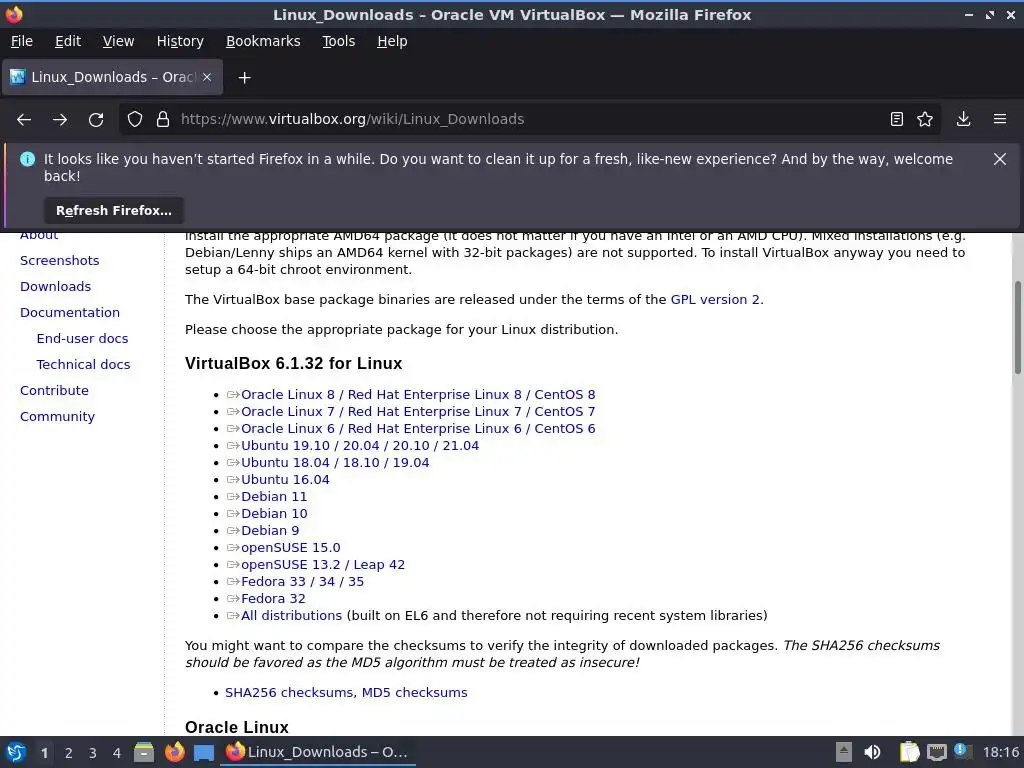This screenshot has width=1024, height=768.
Task: Download the Debian 10 package
Action: [274, 513]
